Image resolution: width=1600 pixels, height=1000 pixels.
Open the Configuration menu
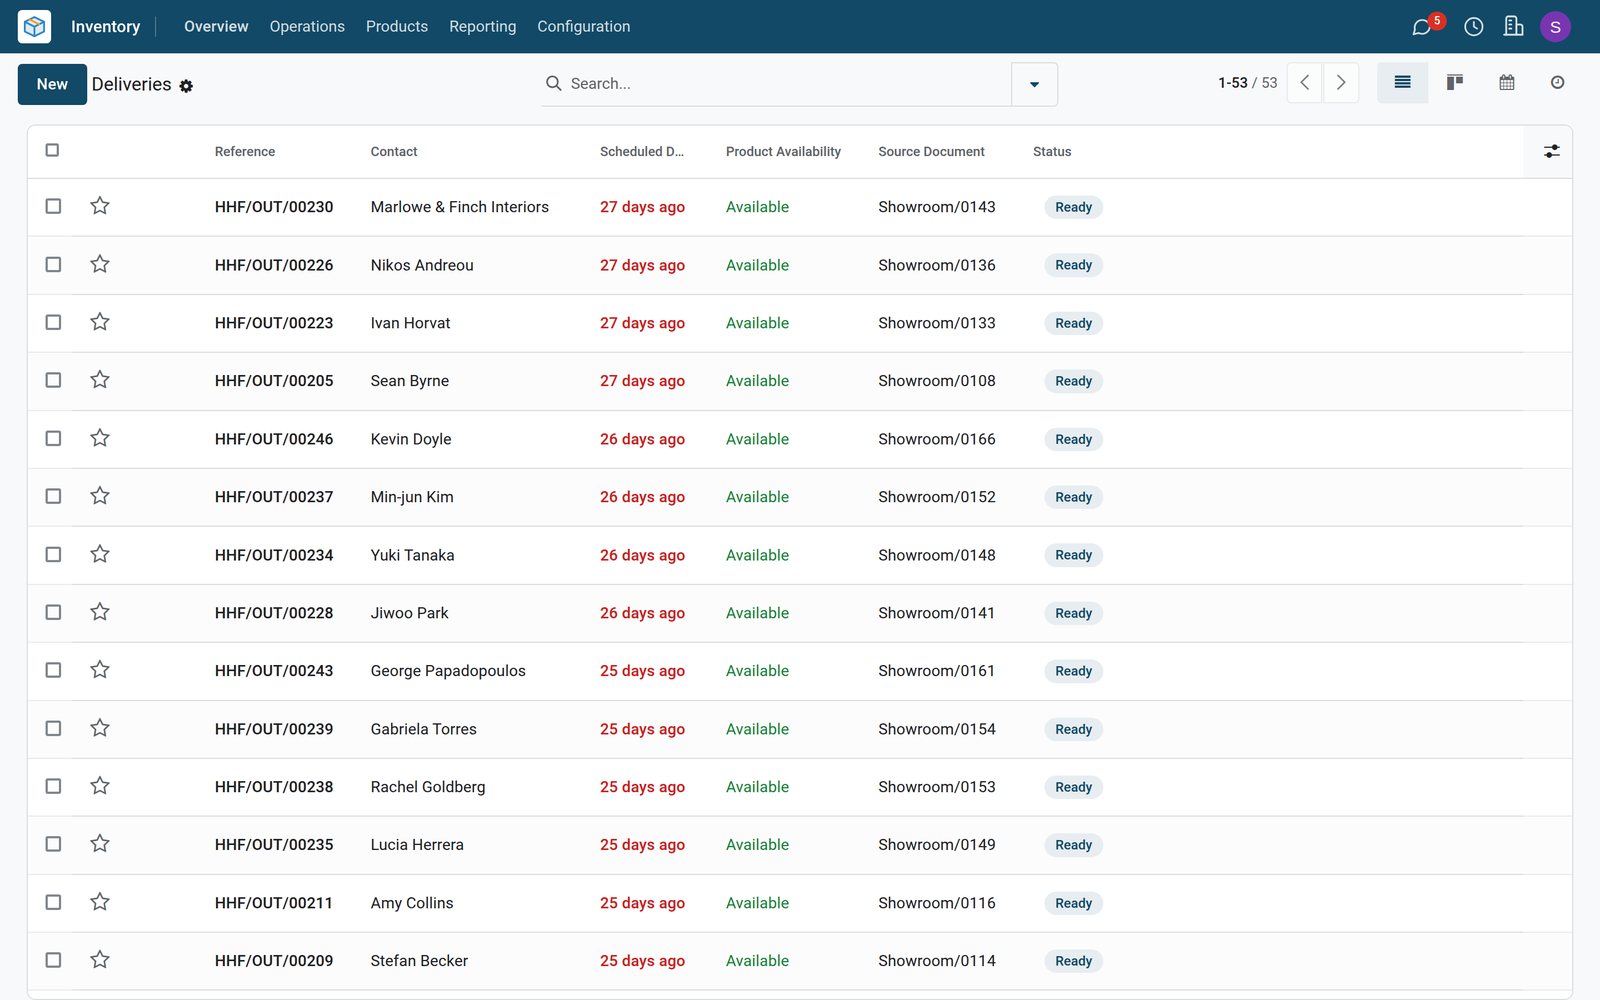(584, 26)
